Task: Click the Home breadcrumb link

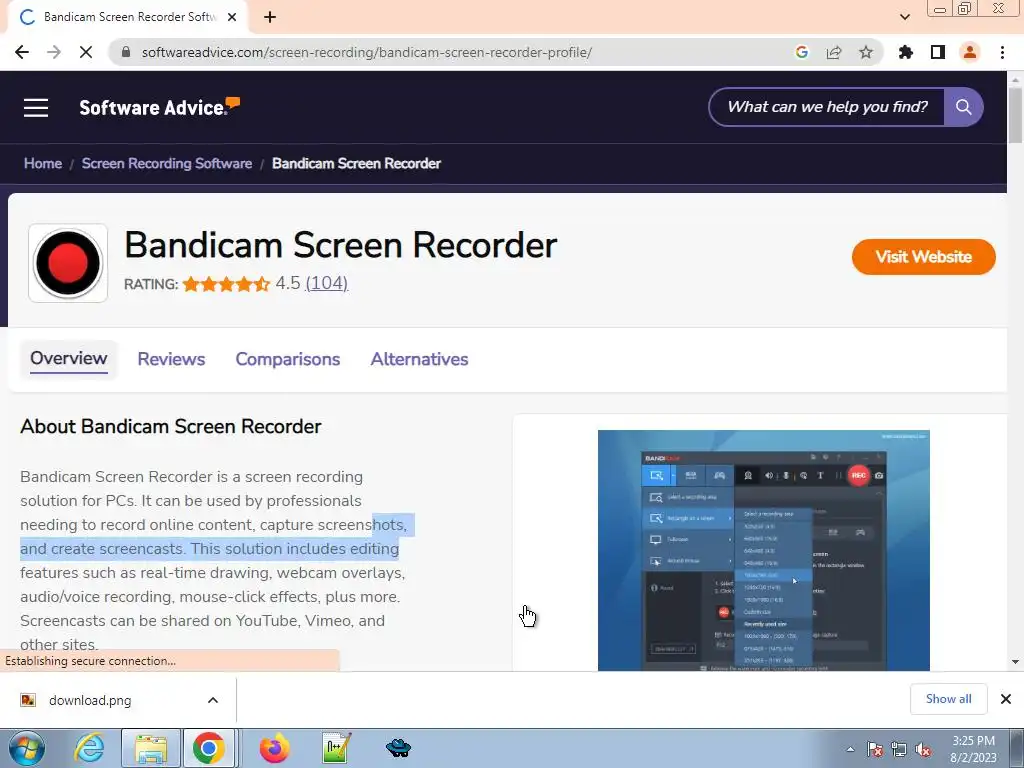Action: (x=42, y=163)
